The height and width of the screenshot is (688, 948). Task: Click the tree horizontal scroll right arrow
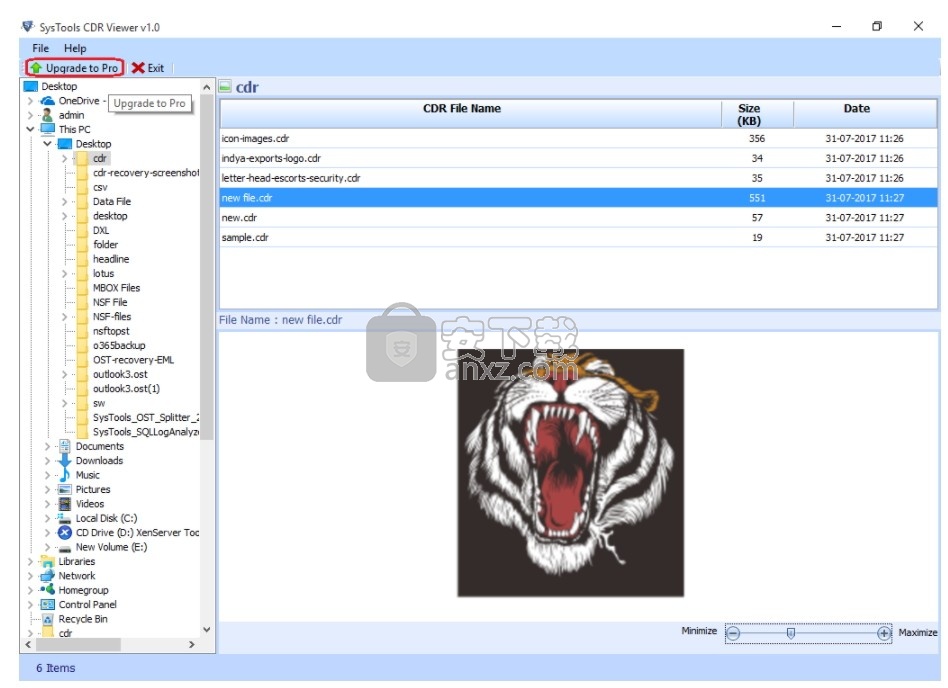tap(192, 646)
